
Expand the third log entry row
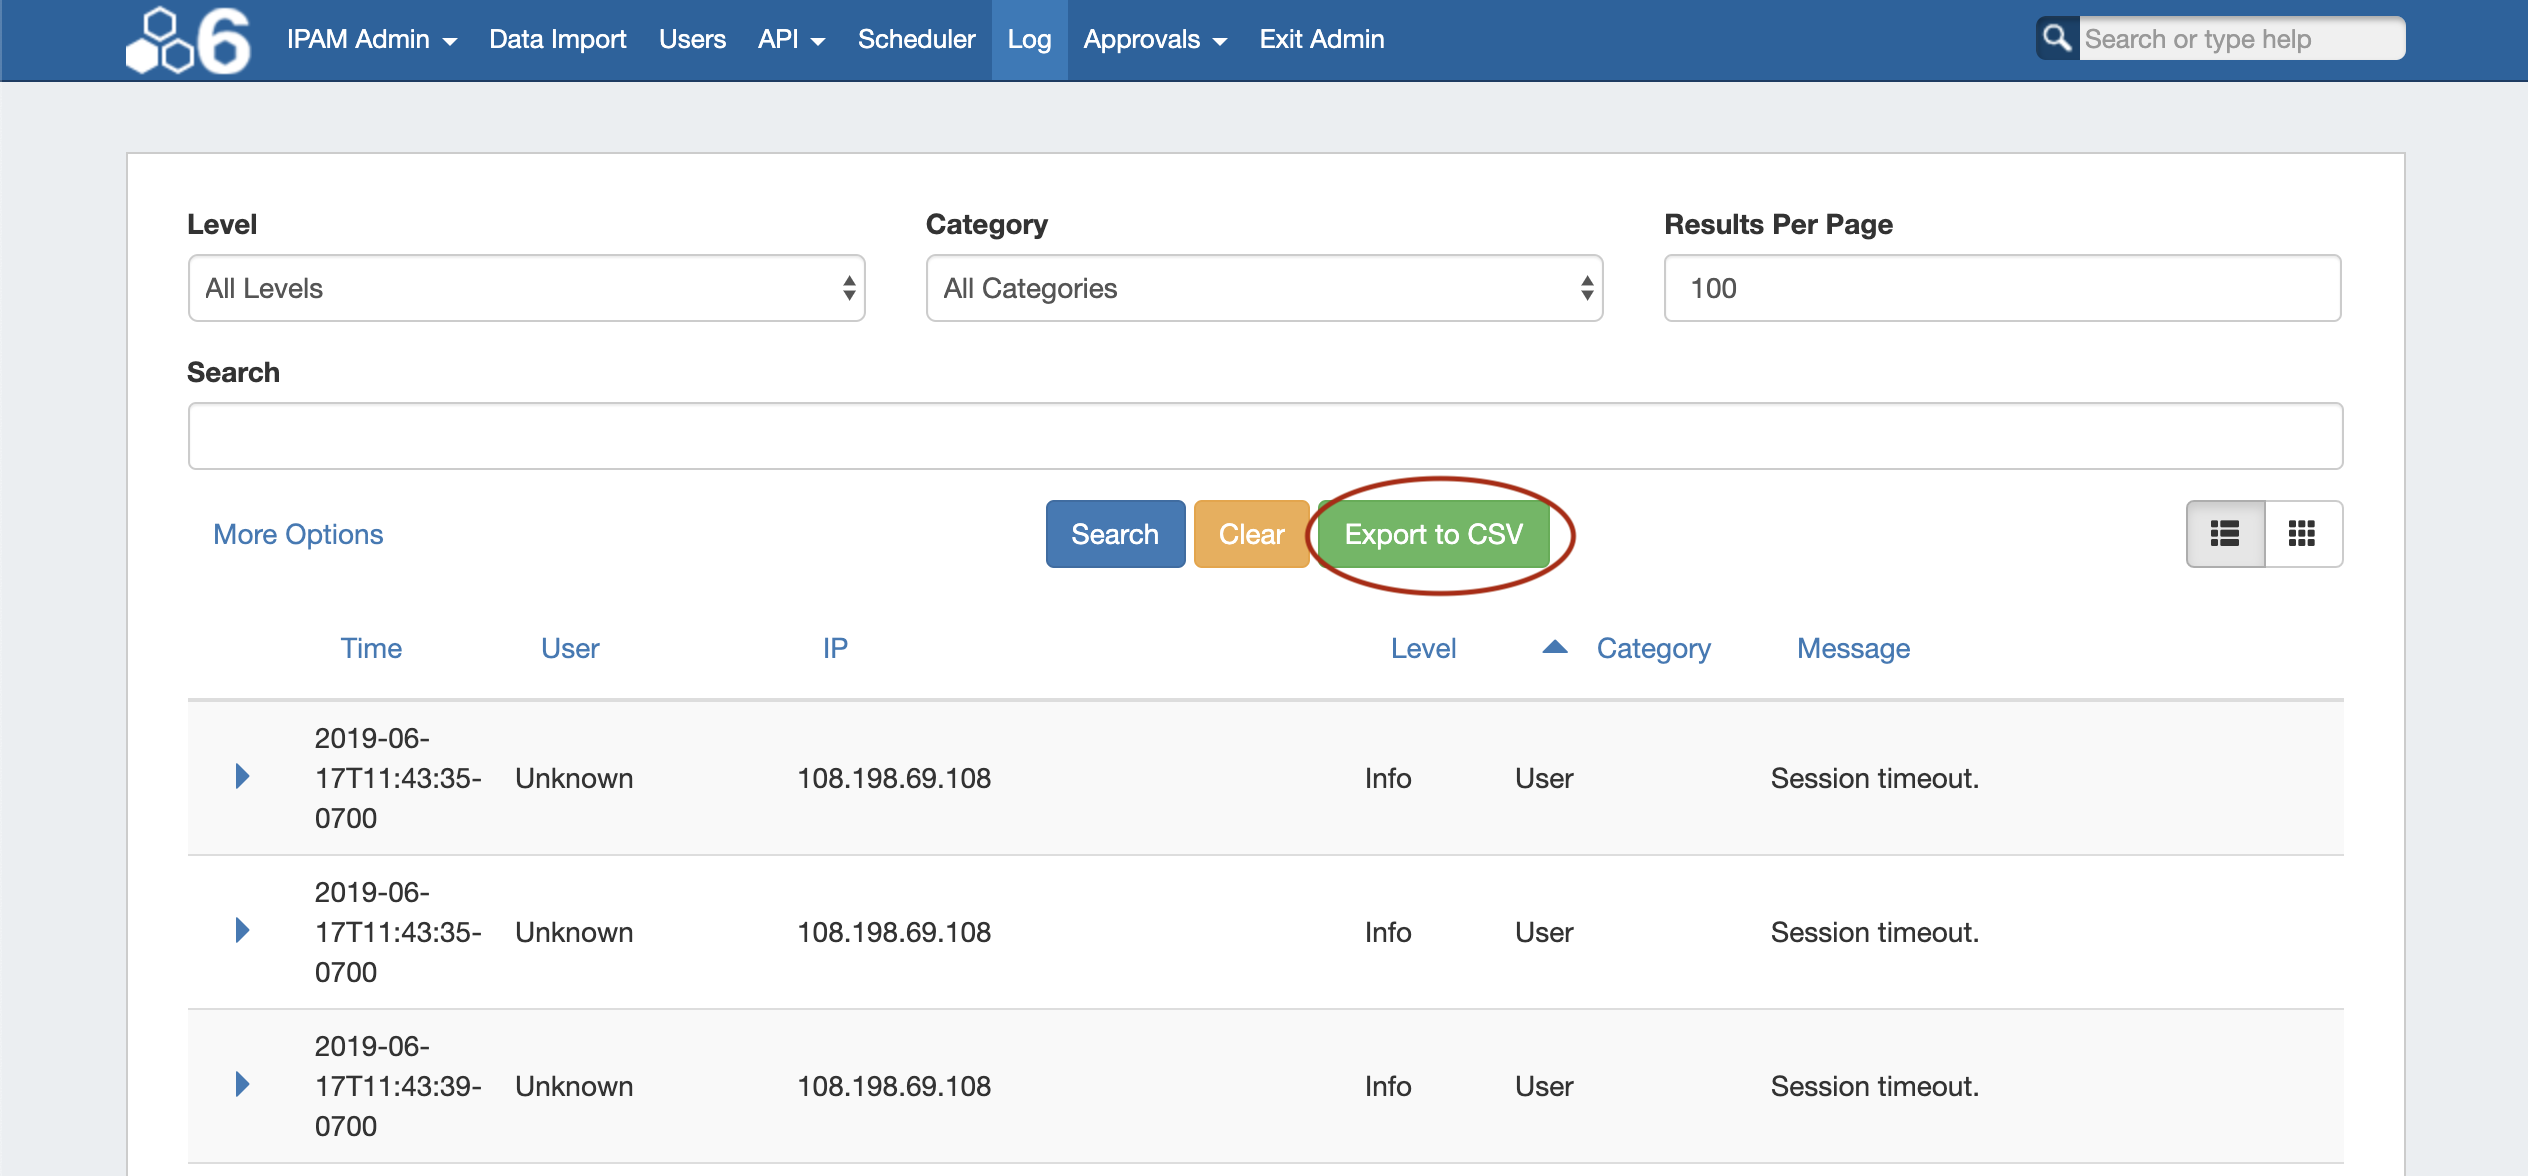pos(242,1085)
